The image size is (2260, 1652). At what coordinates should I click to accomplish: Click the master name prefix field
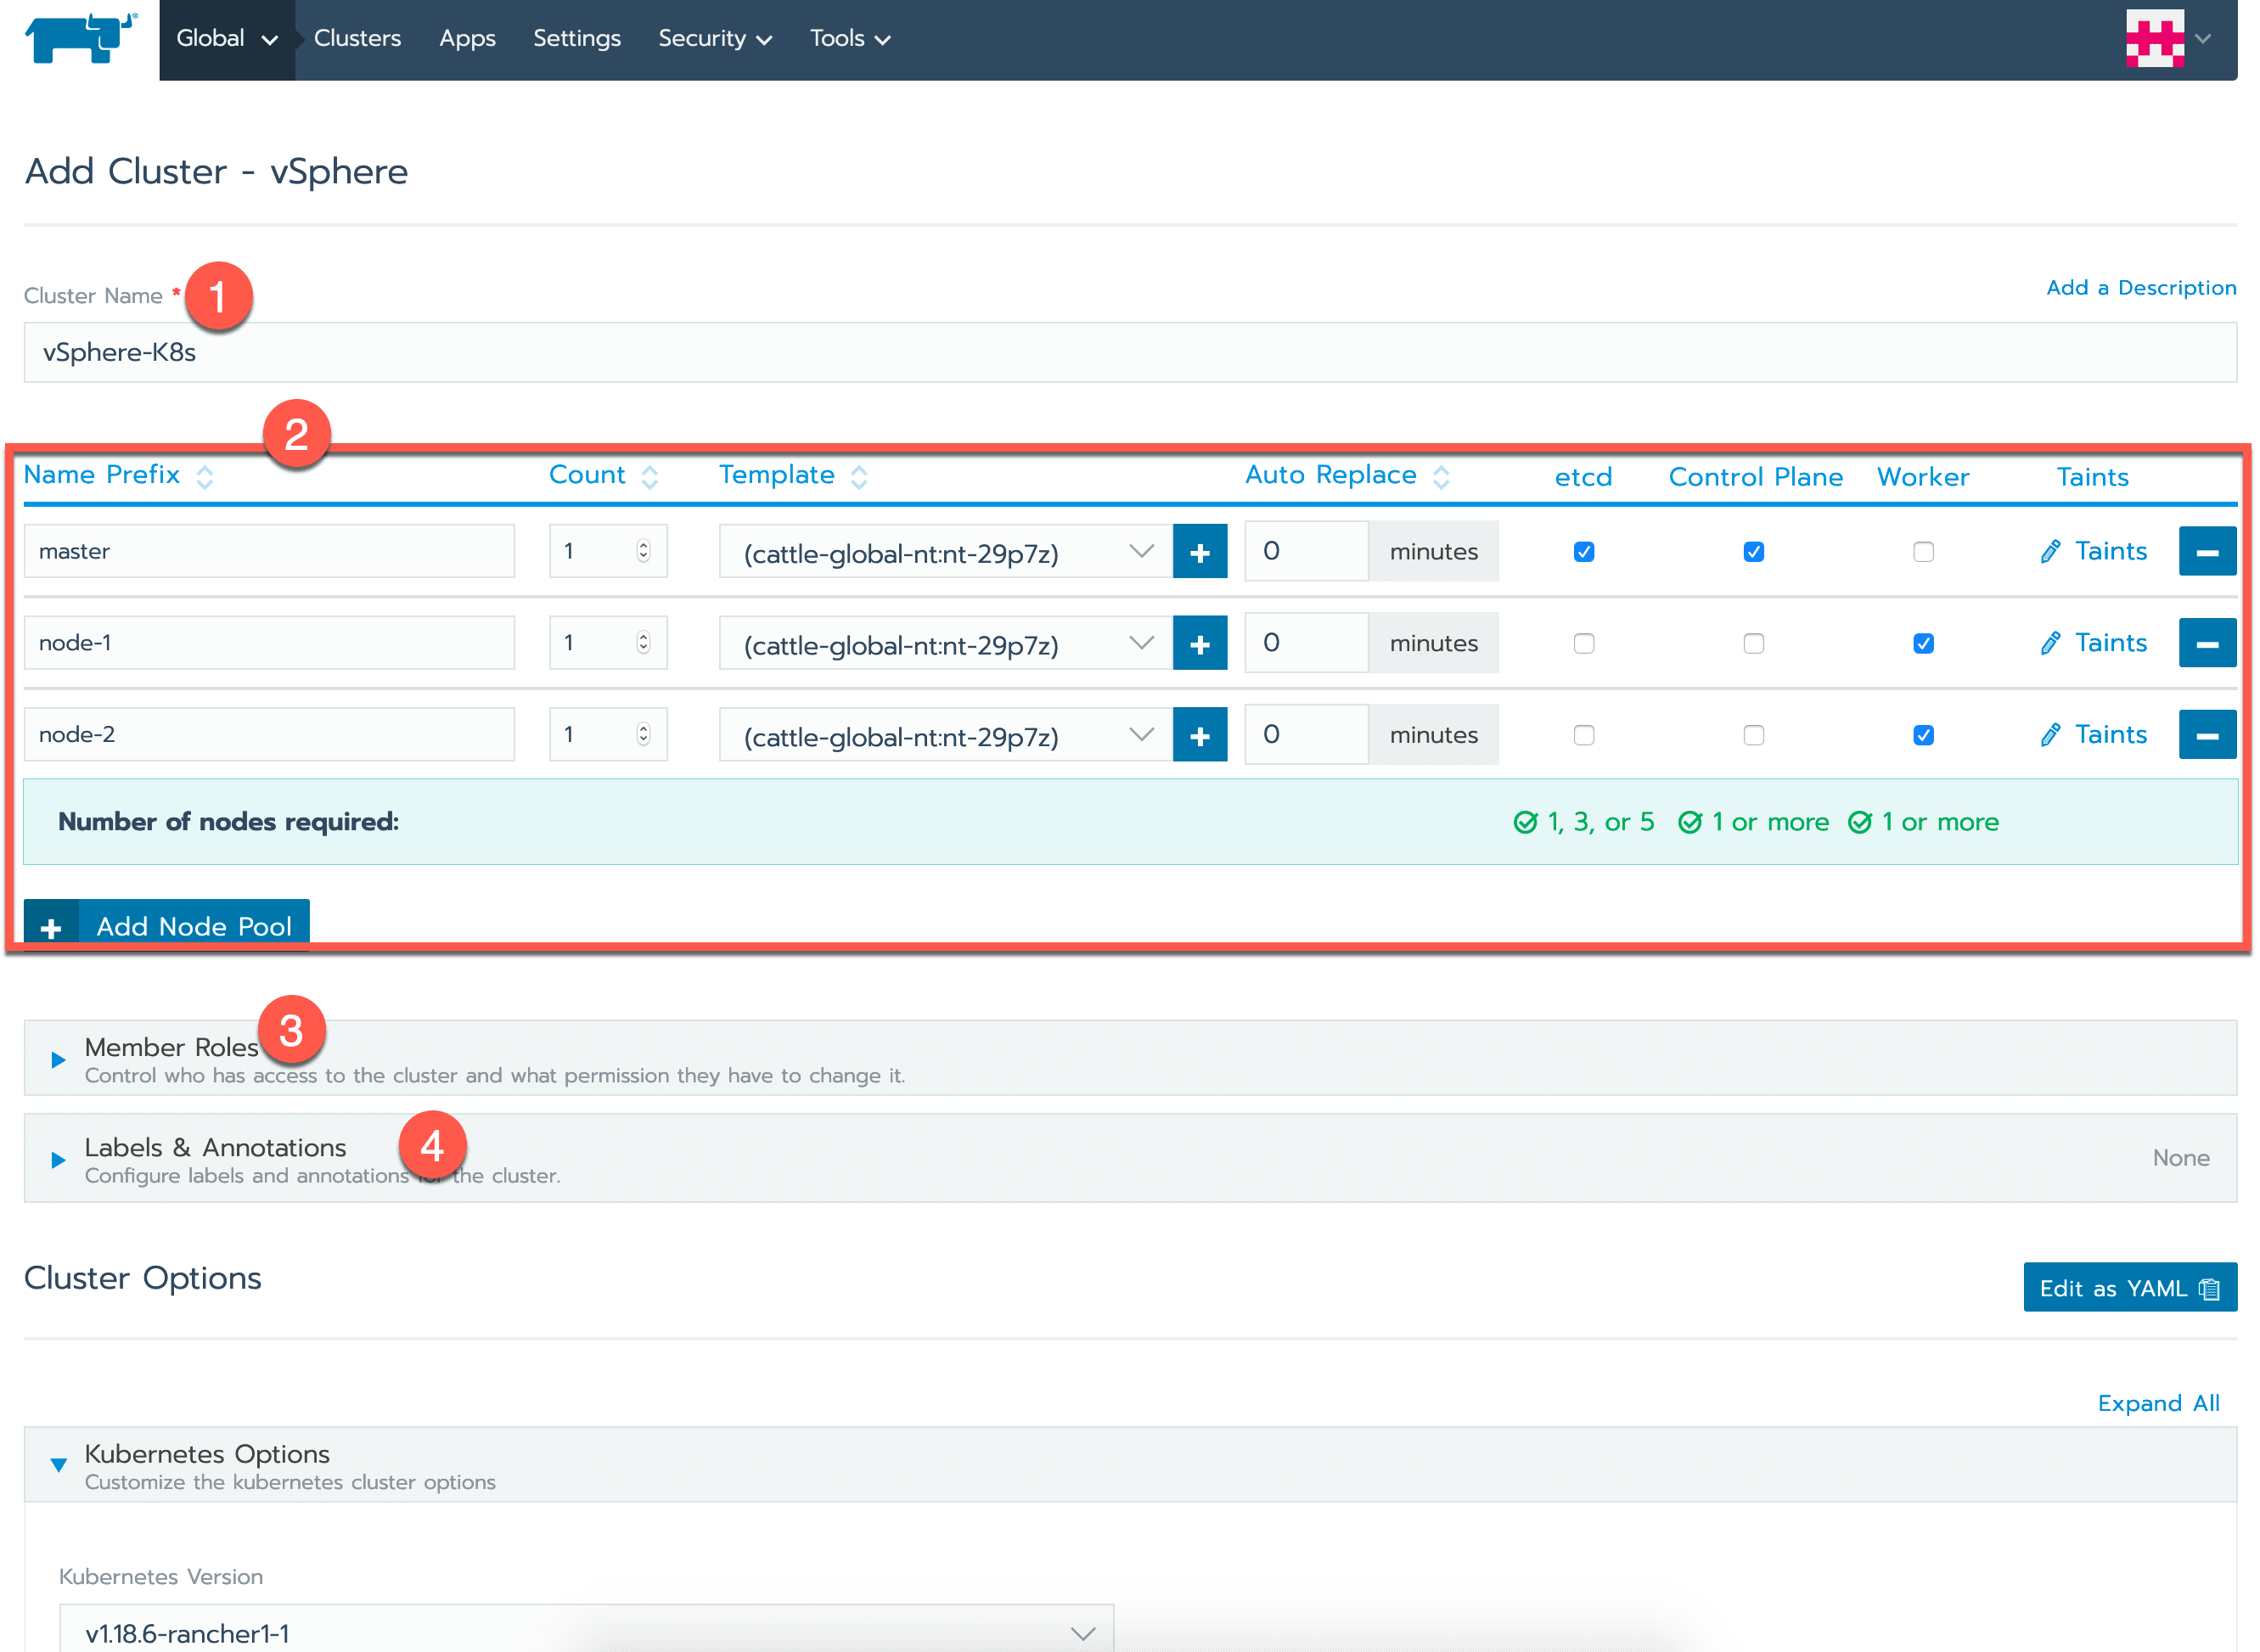(x=269, y=551)
